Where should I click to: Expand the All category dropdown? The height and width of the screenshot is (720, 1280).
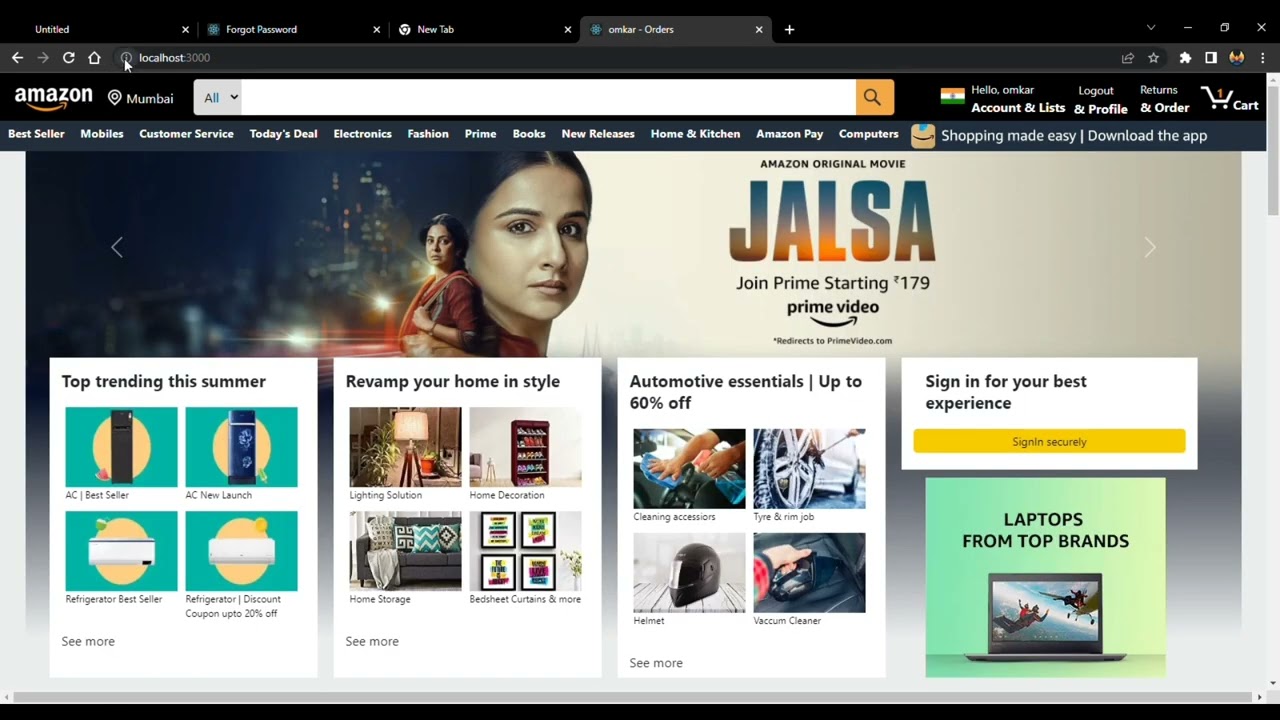click(x=218, y=97)
